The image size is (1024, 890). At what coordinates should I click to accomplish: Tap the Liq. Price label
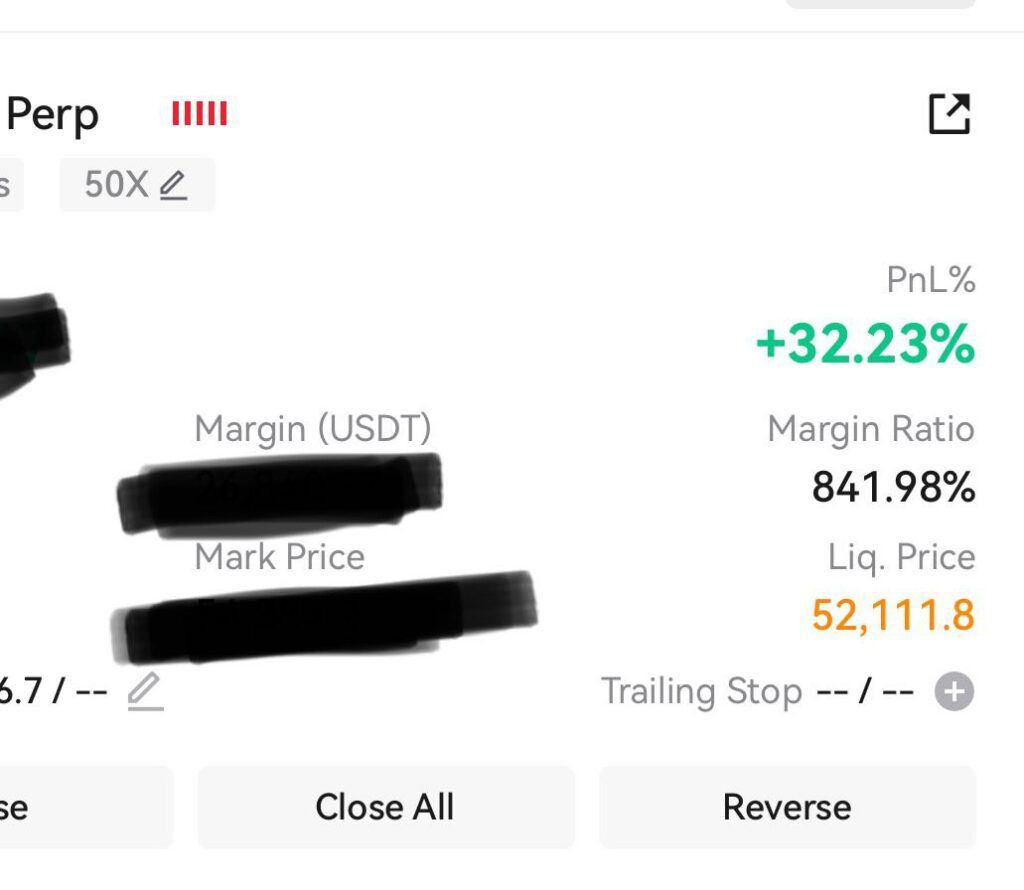[901, 558]
